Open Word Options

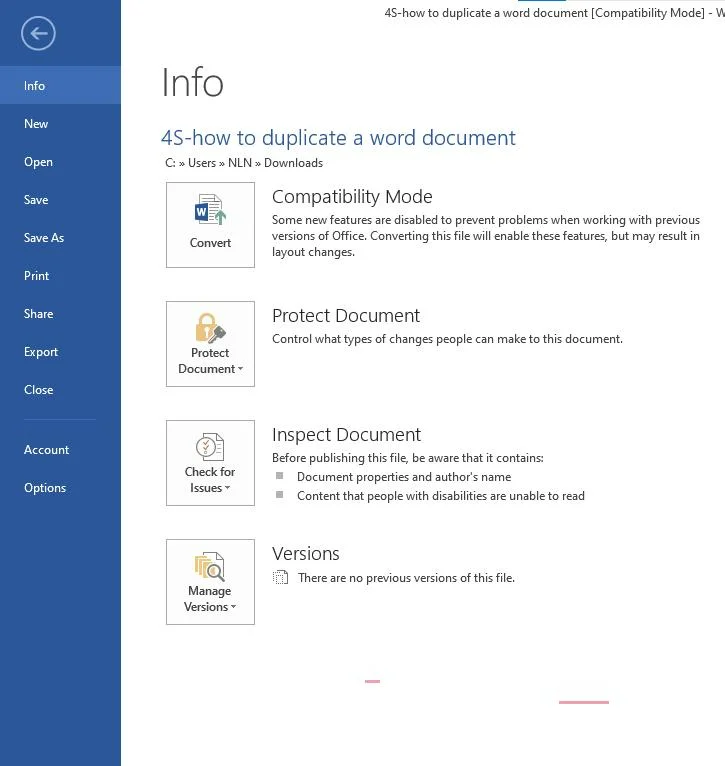click(61, 488)
